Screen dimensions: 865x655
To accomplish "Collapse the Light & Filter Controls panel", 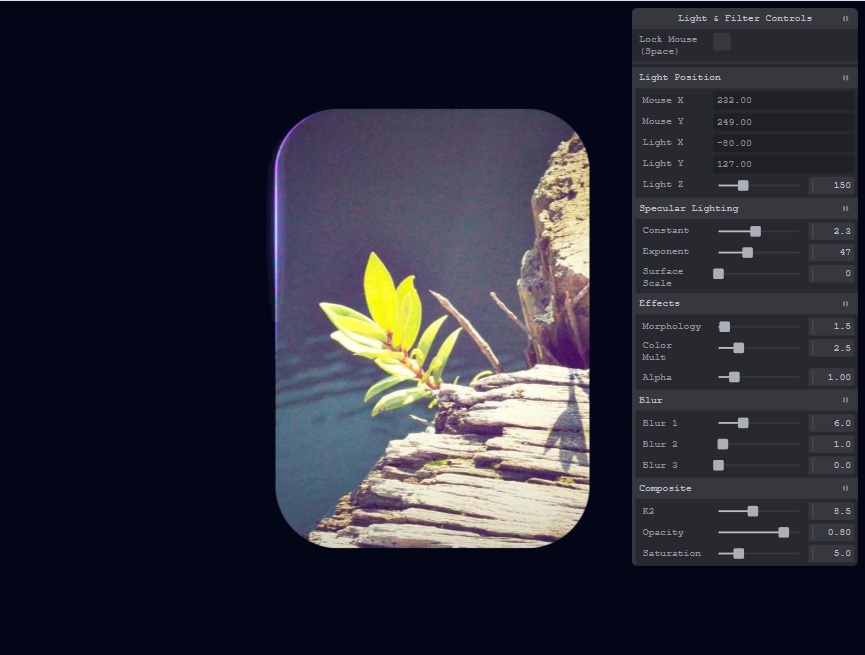I will [x=845, y=19].
